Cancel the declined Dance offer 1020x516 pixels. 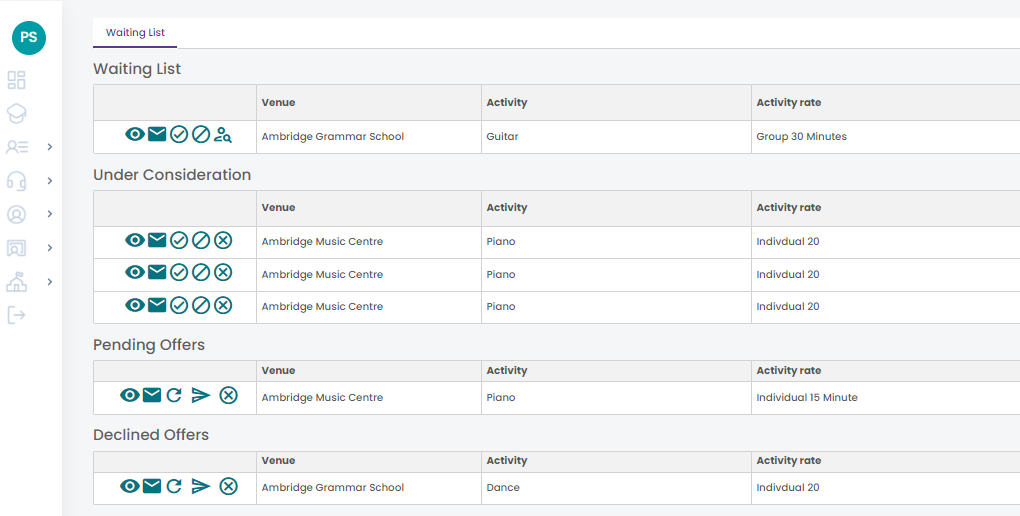click(228, 486)
